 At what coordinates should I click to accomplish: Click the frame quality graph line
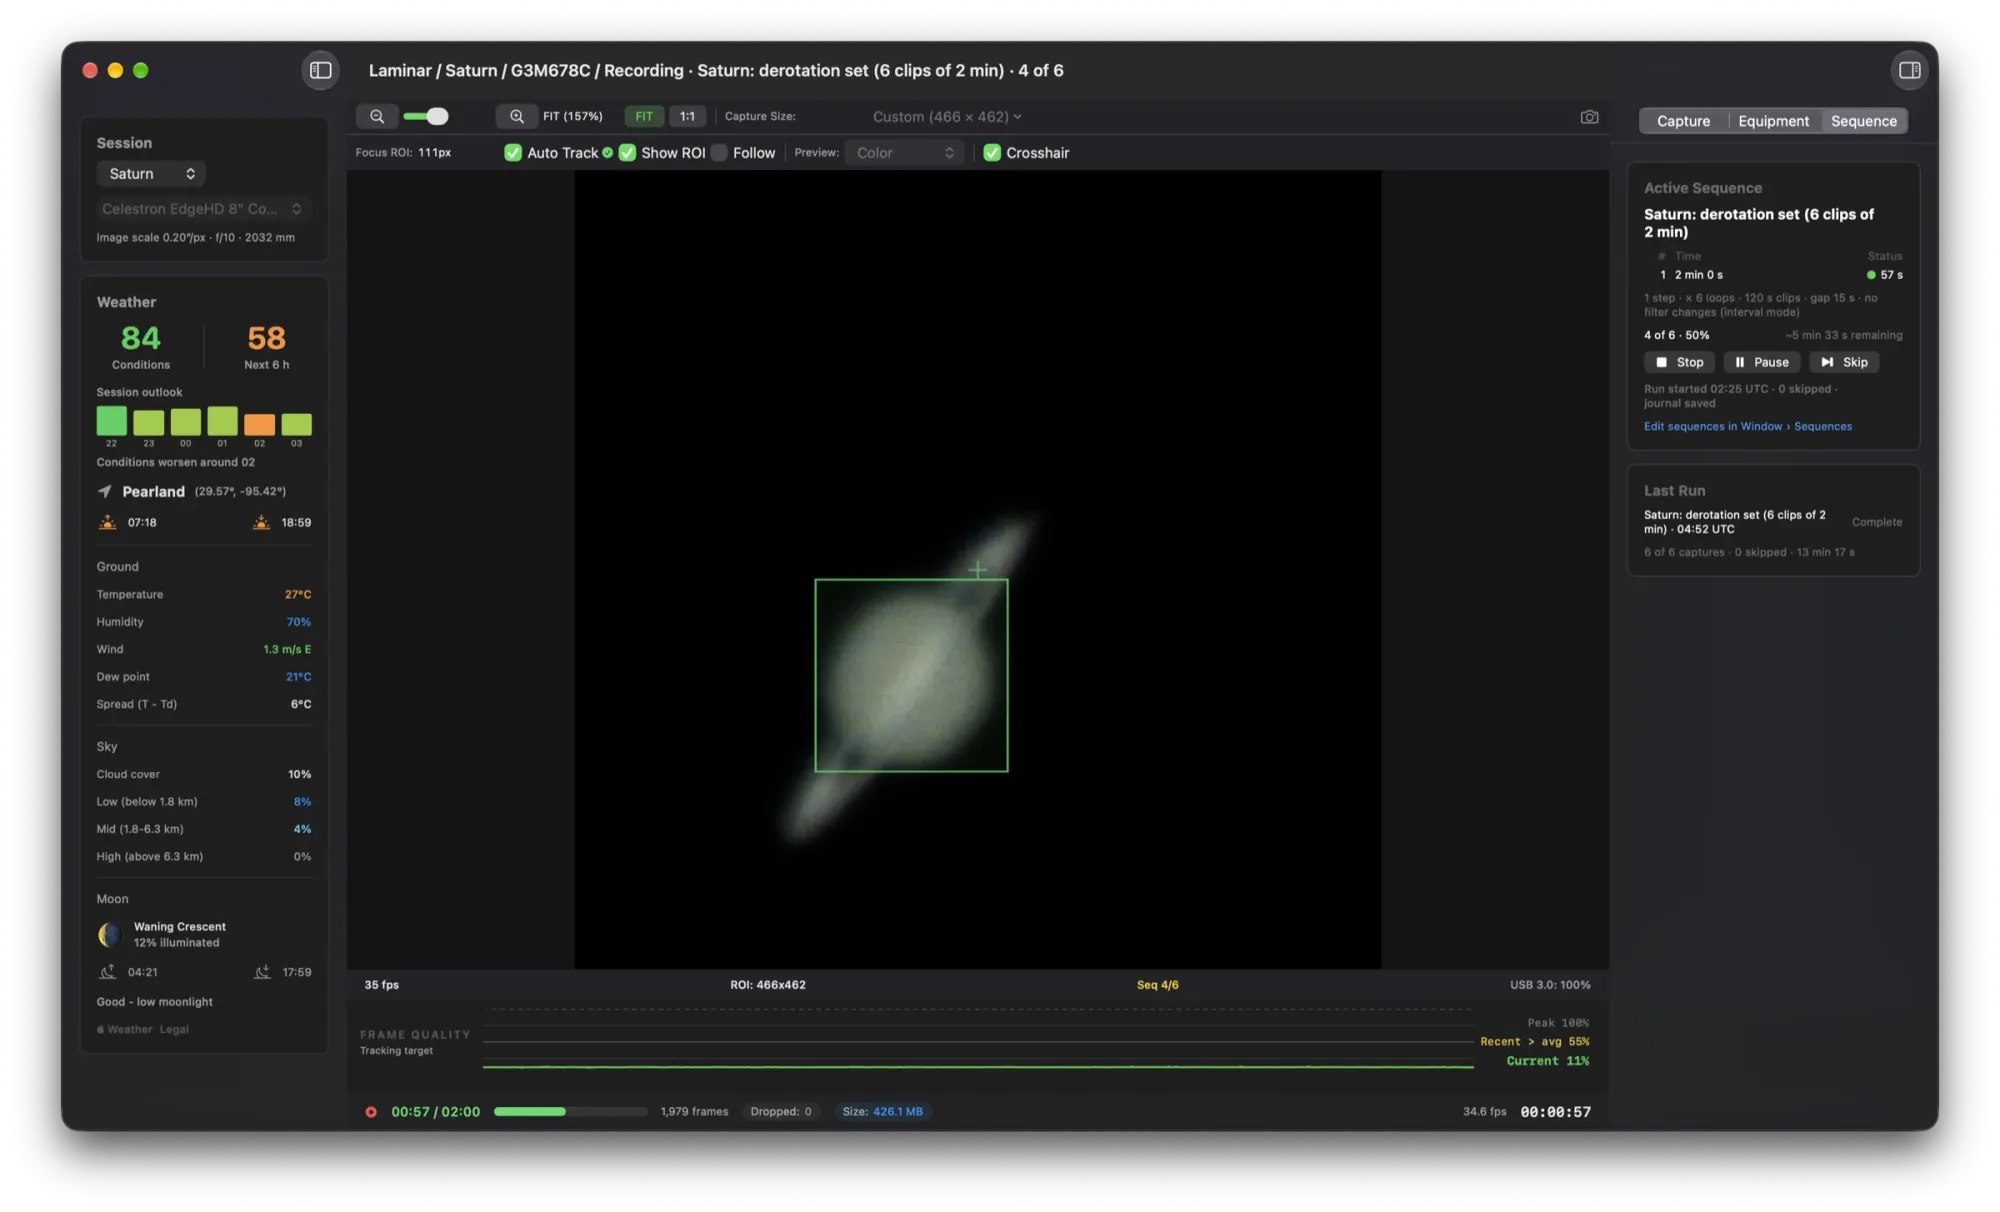point(978,1066)
